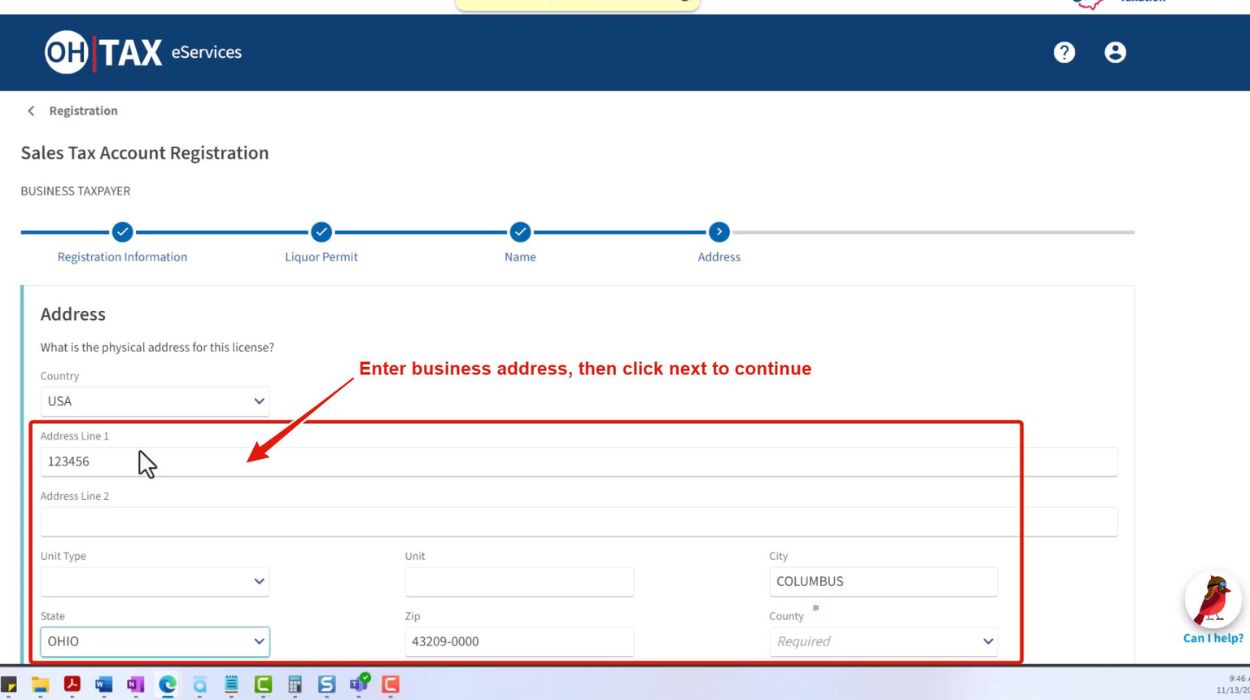Click the red bird help assistant

pos(1212,602)
